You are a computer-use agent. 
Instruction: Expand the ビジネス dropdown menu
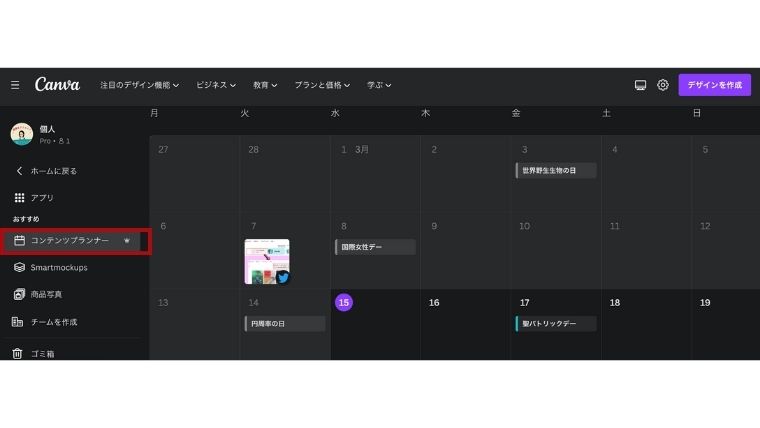coord(216,85)
